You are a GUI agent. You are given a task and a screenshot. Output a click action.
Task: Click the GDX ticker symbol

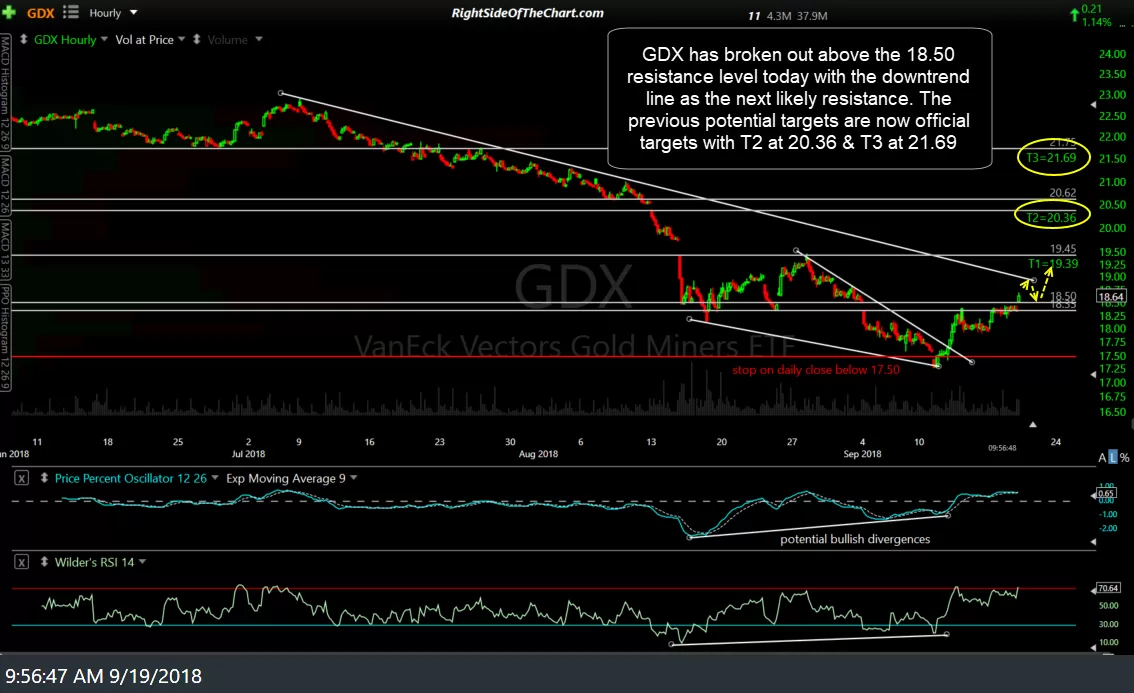coord(40,13)
